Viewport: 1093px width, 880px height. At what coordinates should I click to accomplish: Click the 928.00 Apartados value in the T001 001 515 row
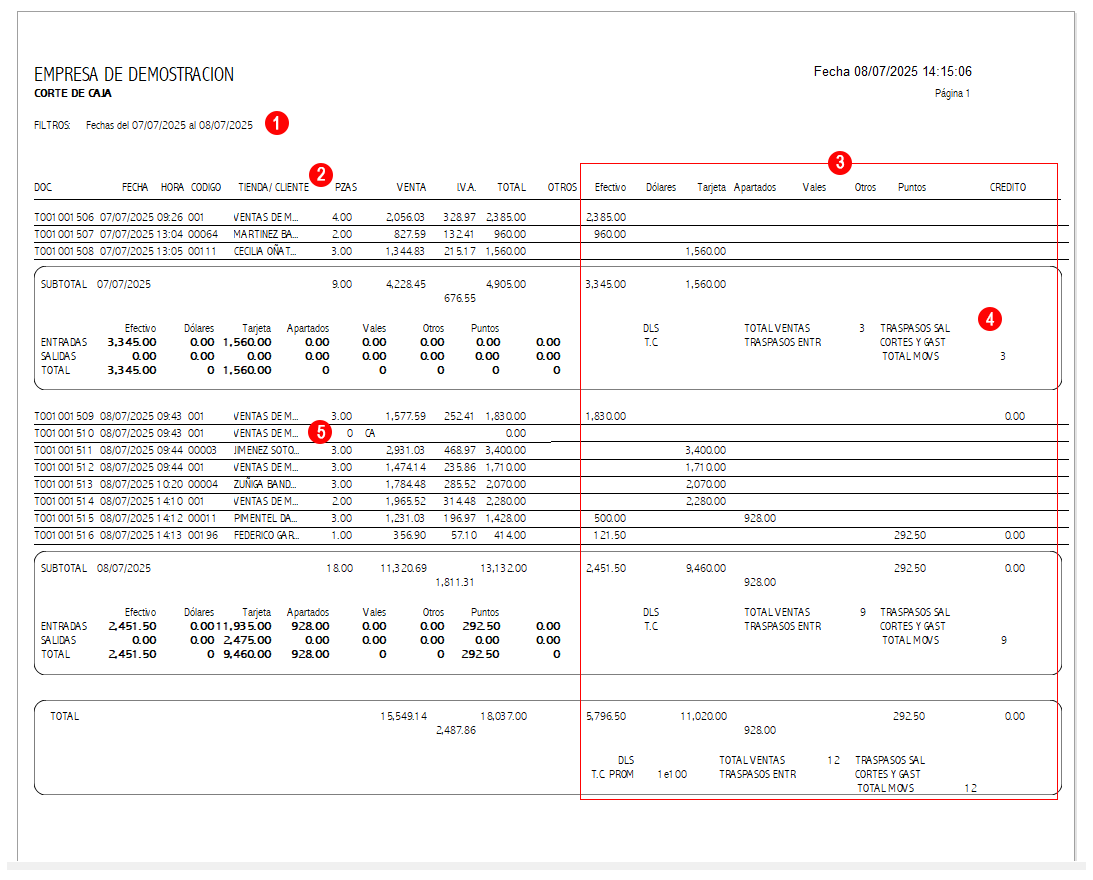click(x=760, y=518)
